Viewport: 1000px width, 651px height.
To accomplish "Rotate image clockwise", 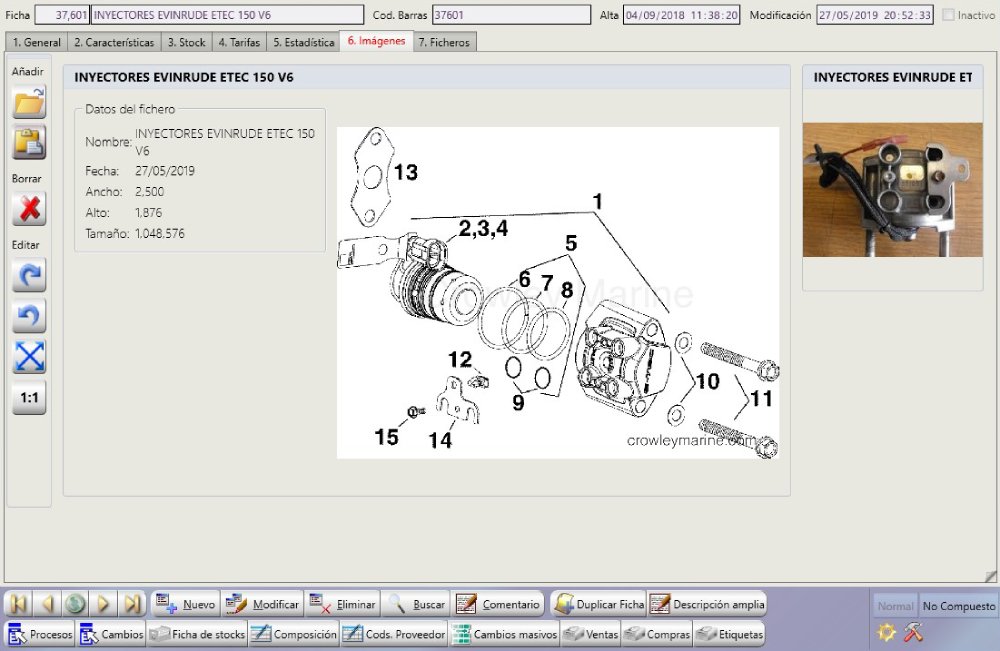I will pos(29,275).
